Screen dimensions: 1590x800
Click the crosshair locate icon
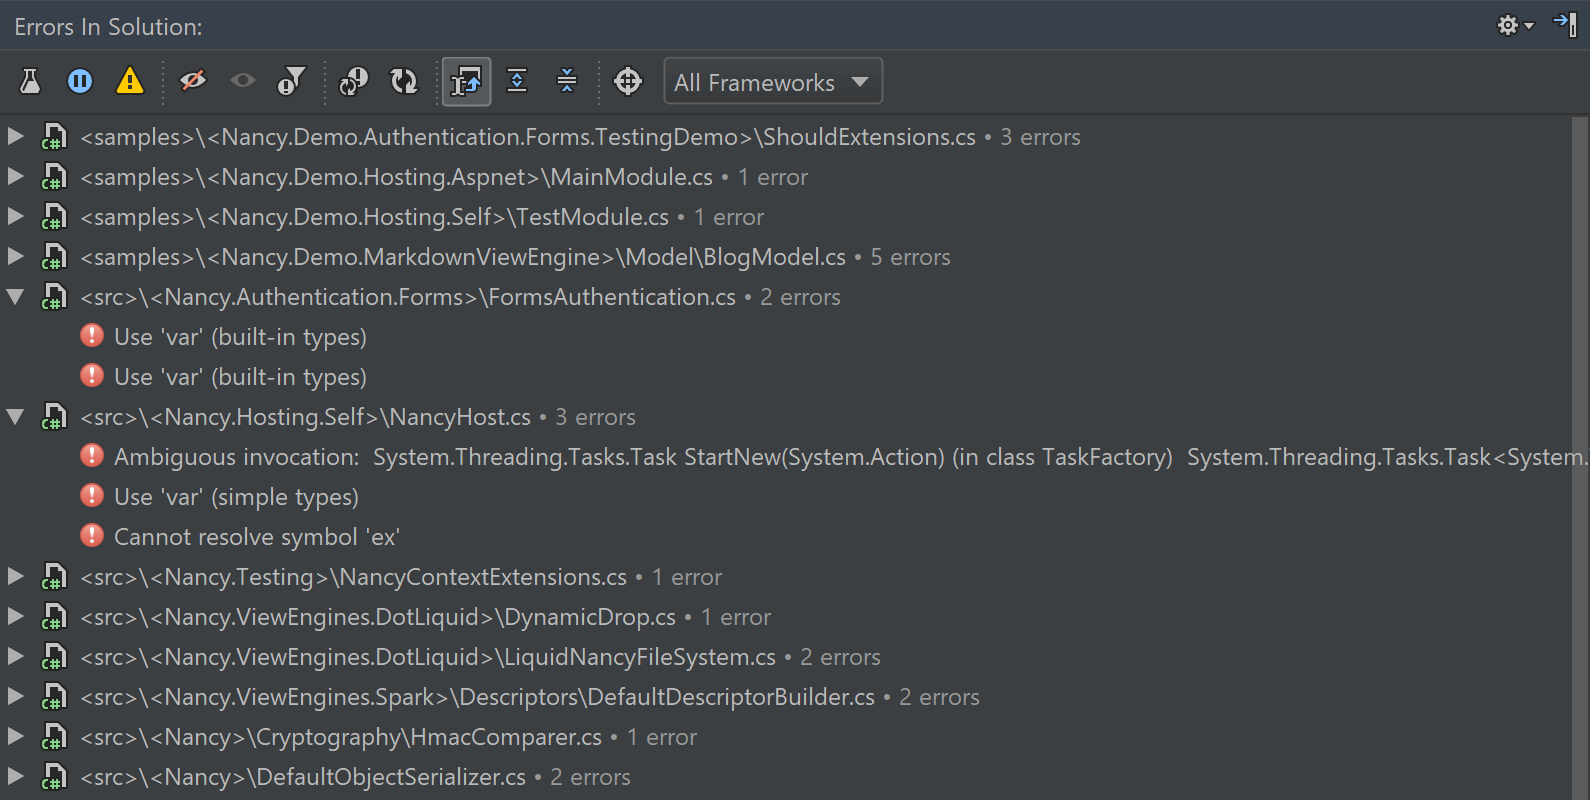628,81
